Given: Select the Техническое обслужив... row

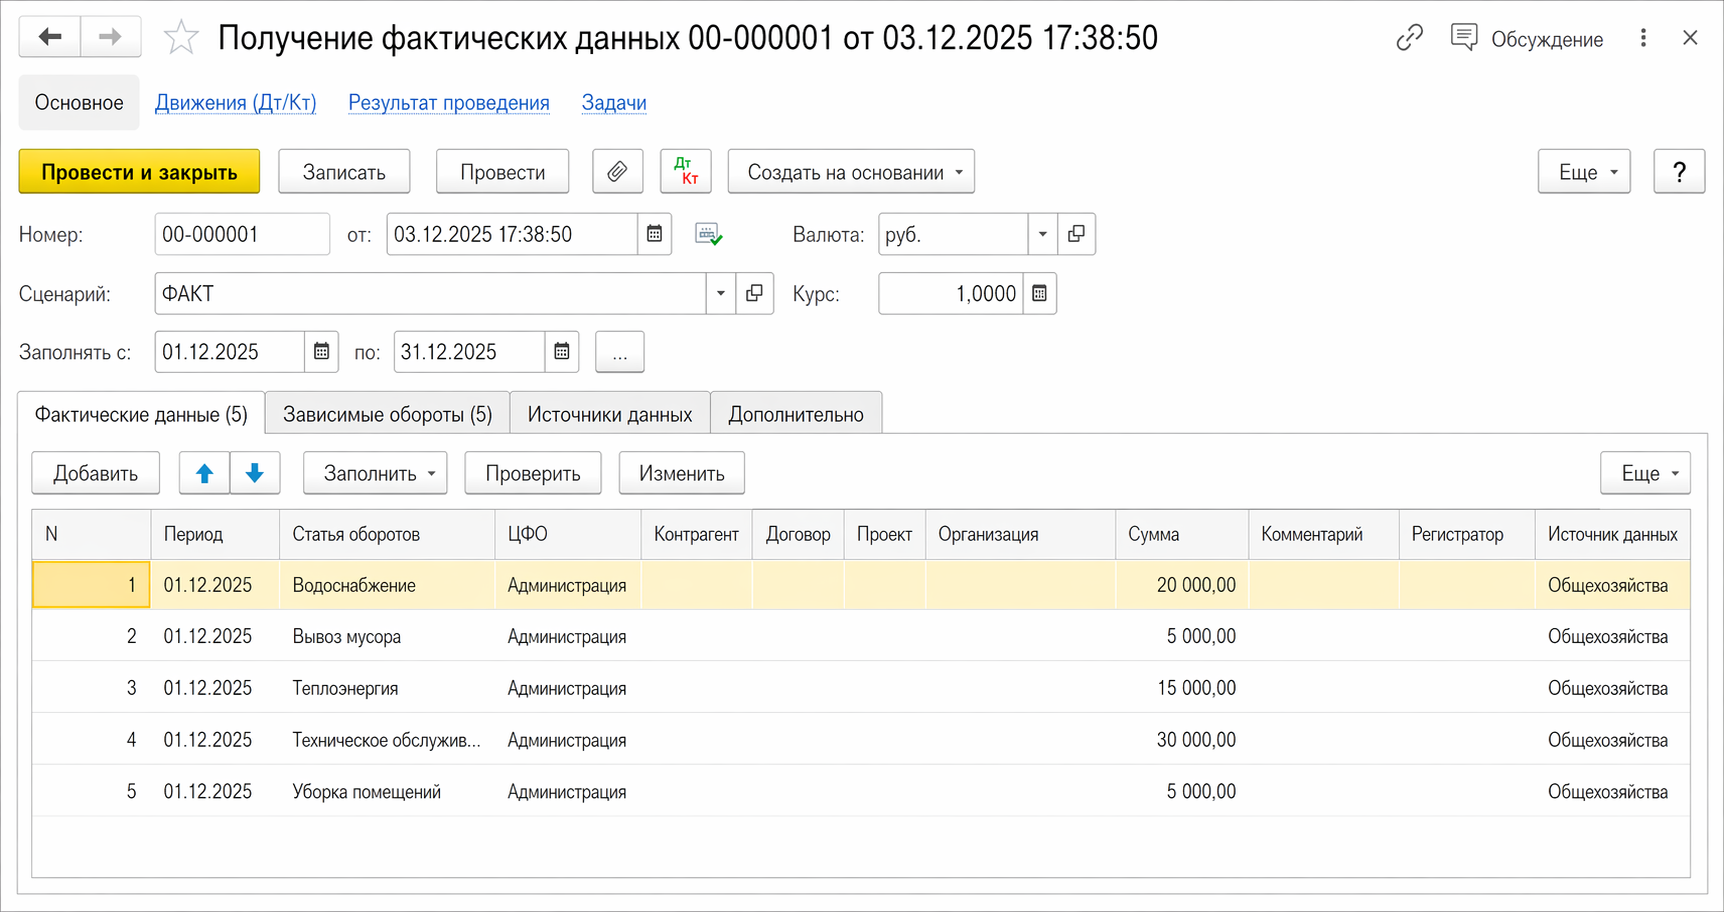Looking at the screenshot, I should (x=861, y=740).
